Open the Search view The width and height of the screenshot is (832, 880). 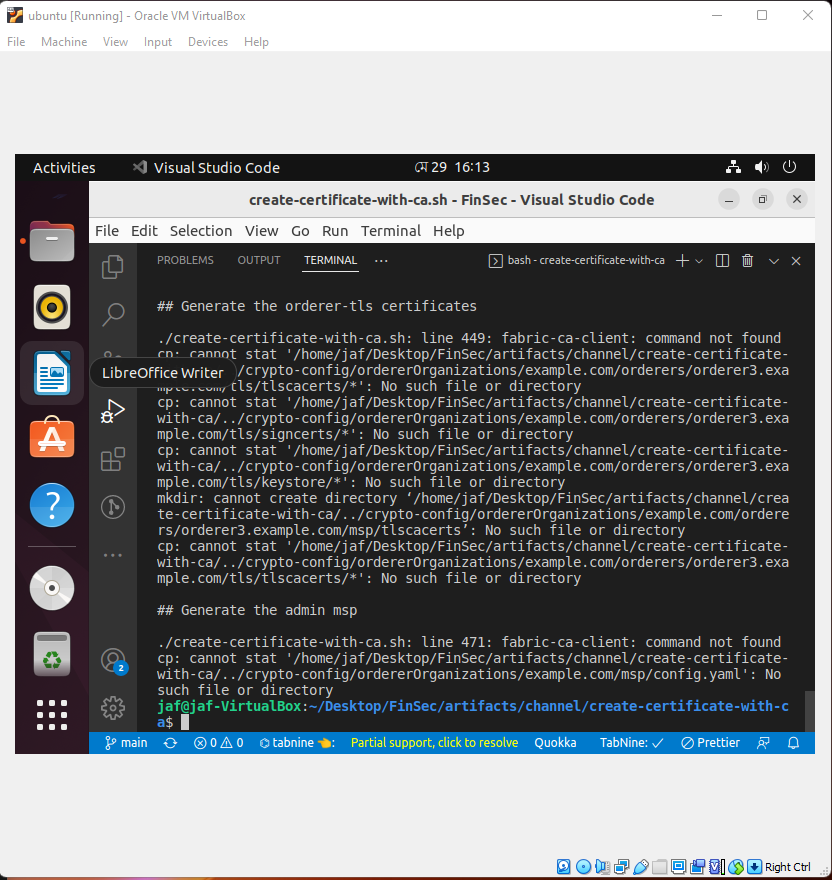pyautogui.click(x=113, y=314)
